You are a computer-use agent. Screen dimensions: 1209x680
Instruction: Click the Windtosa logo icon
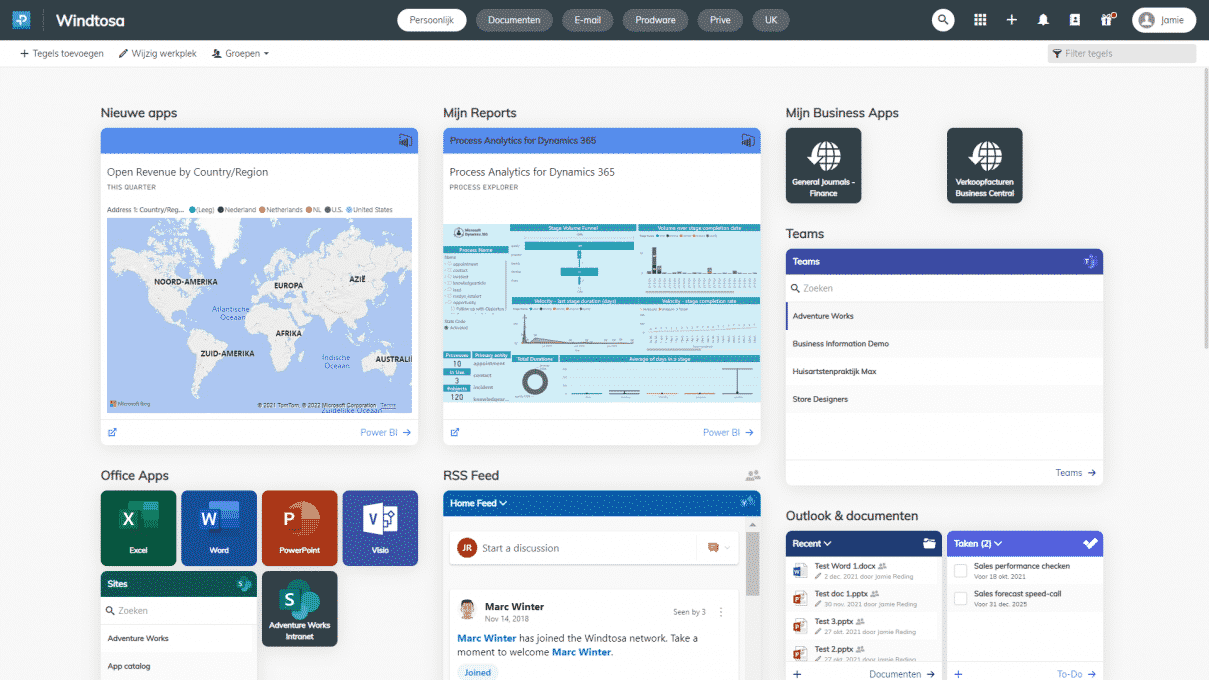click(21, 20)
